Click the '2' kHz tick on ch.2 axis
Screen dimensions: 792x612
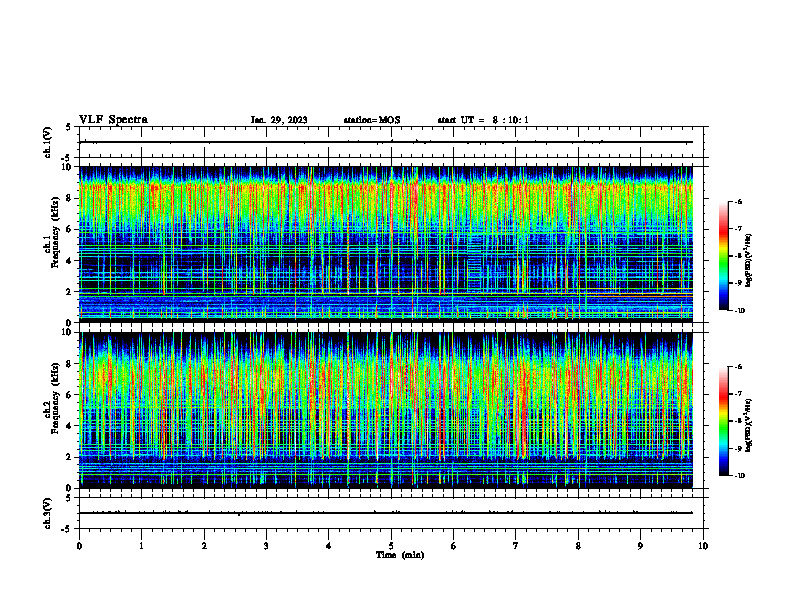click(69, 457)
